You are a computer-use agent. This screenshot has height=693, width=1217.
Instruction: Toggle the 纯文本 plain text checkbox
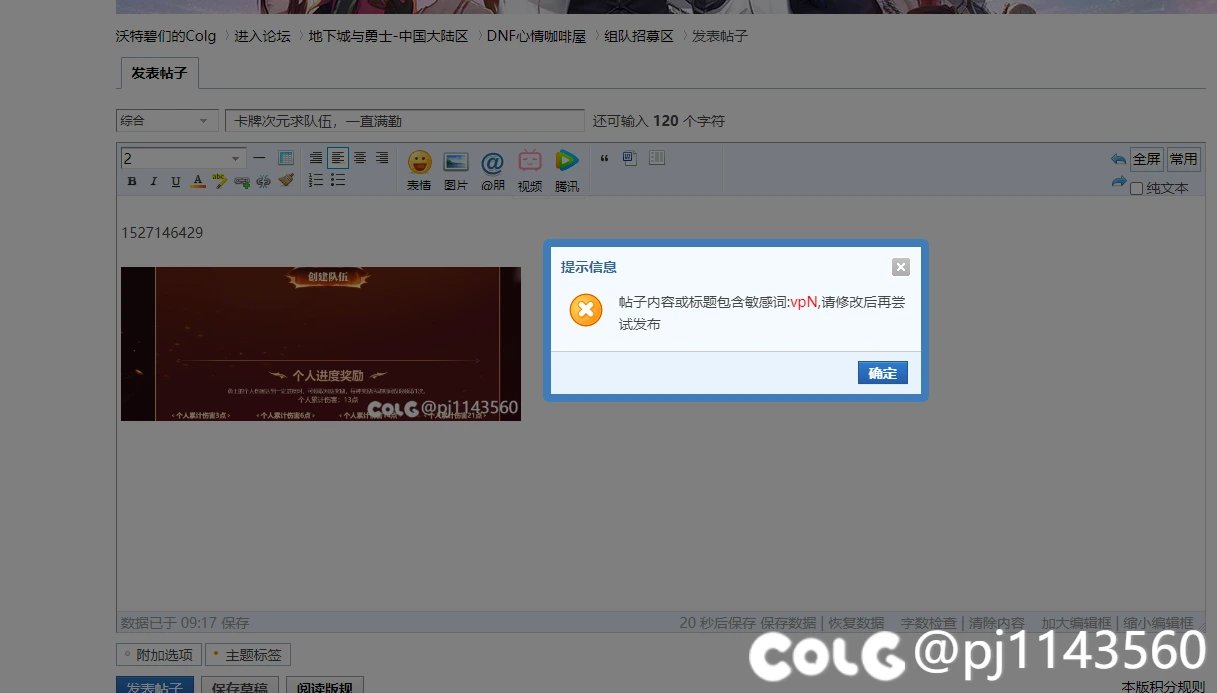tap(1136, 188)
